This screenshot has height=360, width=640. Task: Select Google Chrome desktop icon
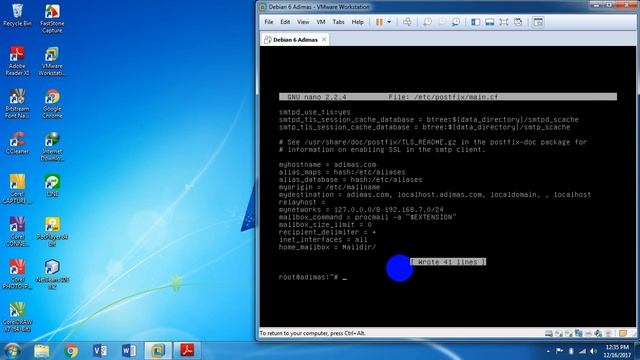(52, 104)
